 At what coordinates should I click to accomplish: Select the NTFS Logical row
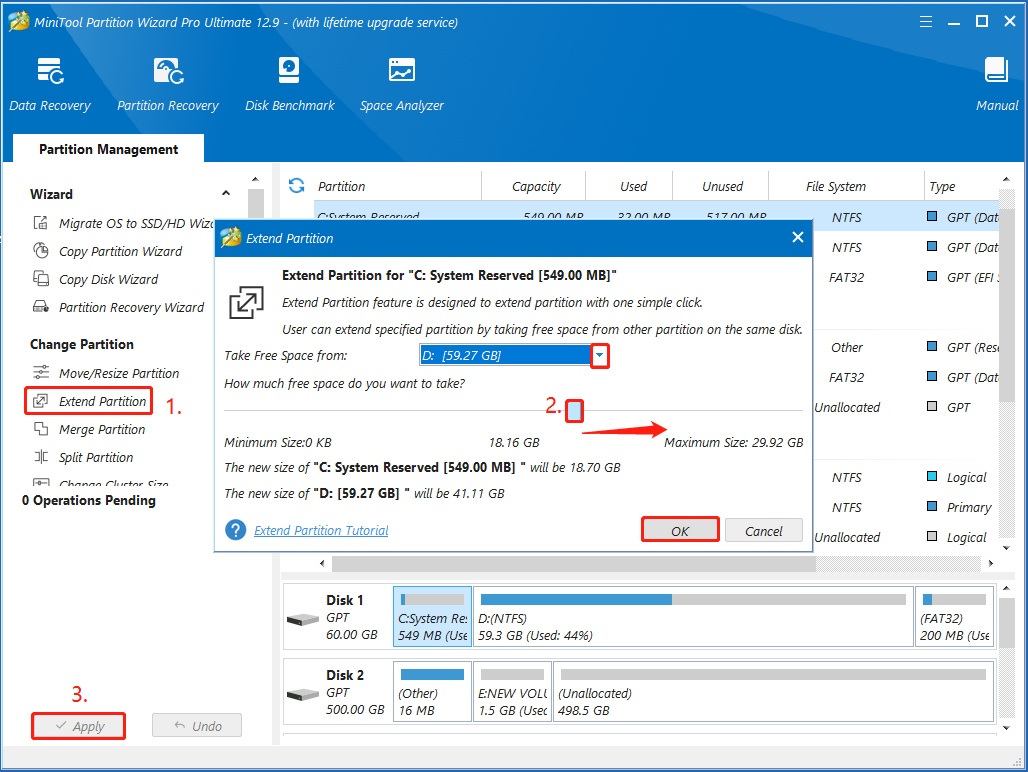(x=906, y=477)
